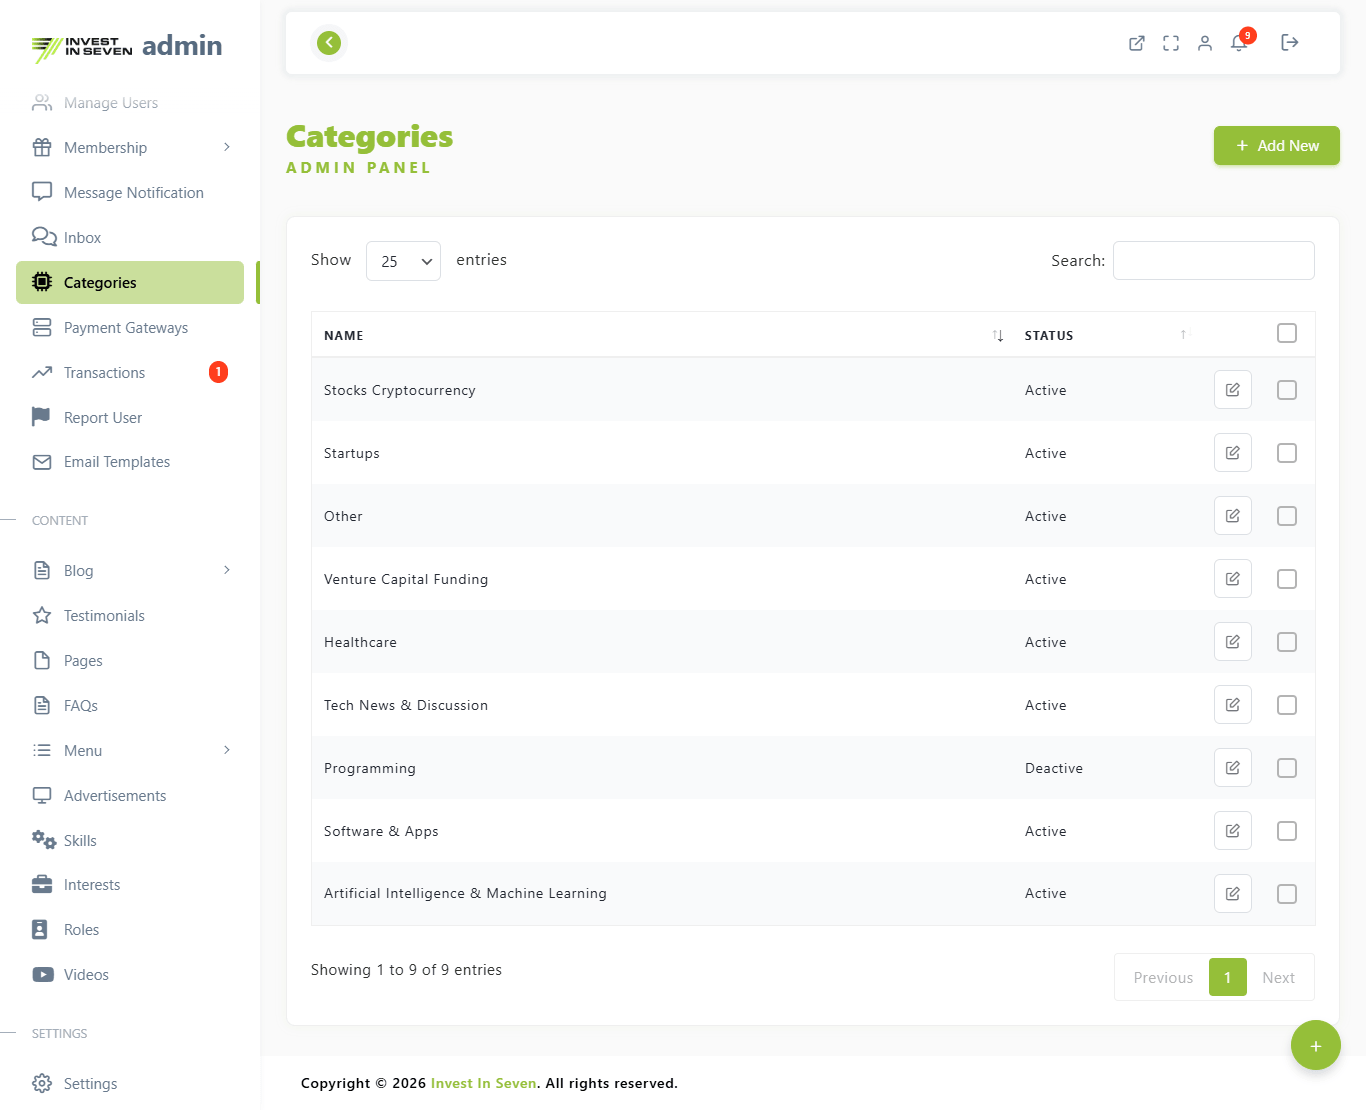Select the Startups row checkbox
1366x1110 pixels.
1287,453
